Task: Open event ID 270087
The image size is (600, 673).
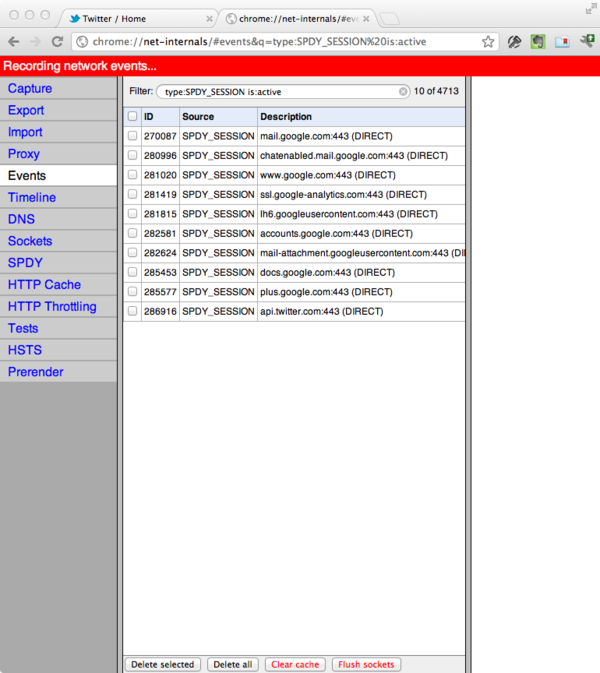Action: 160,136
